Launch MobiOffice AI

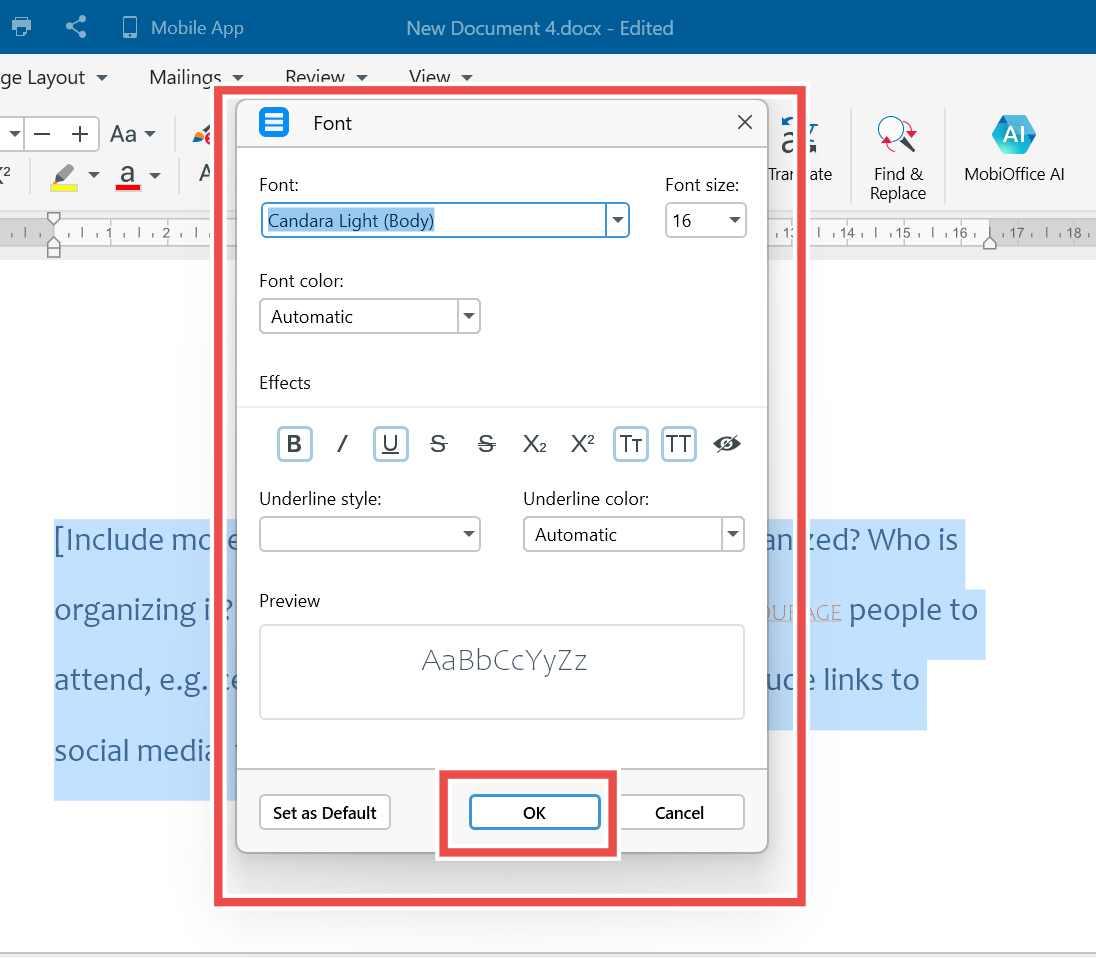click(x=1014, y=150)
